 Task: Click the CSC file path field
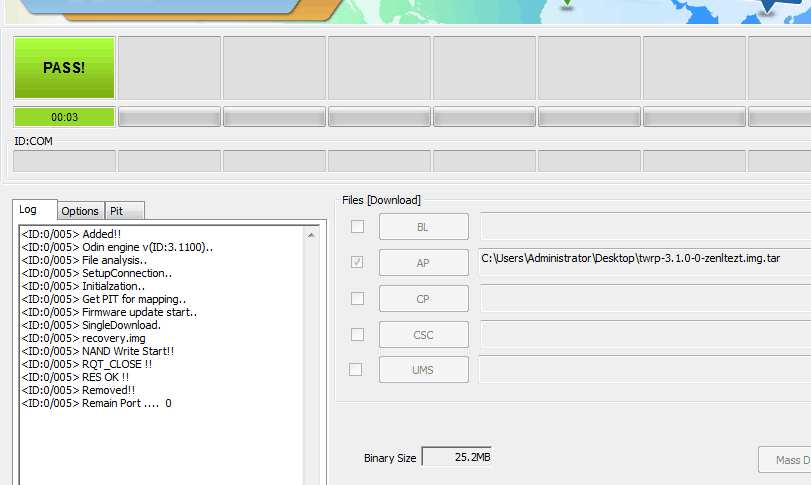click(x=645, y=335)
